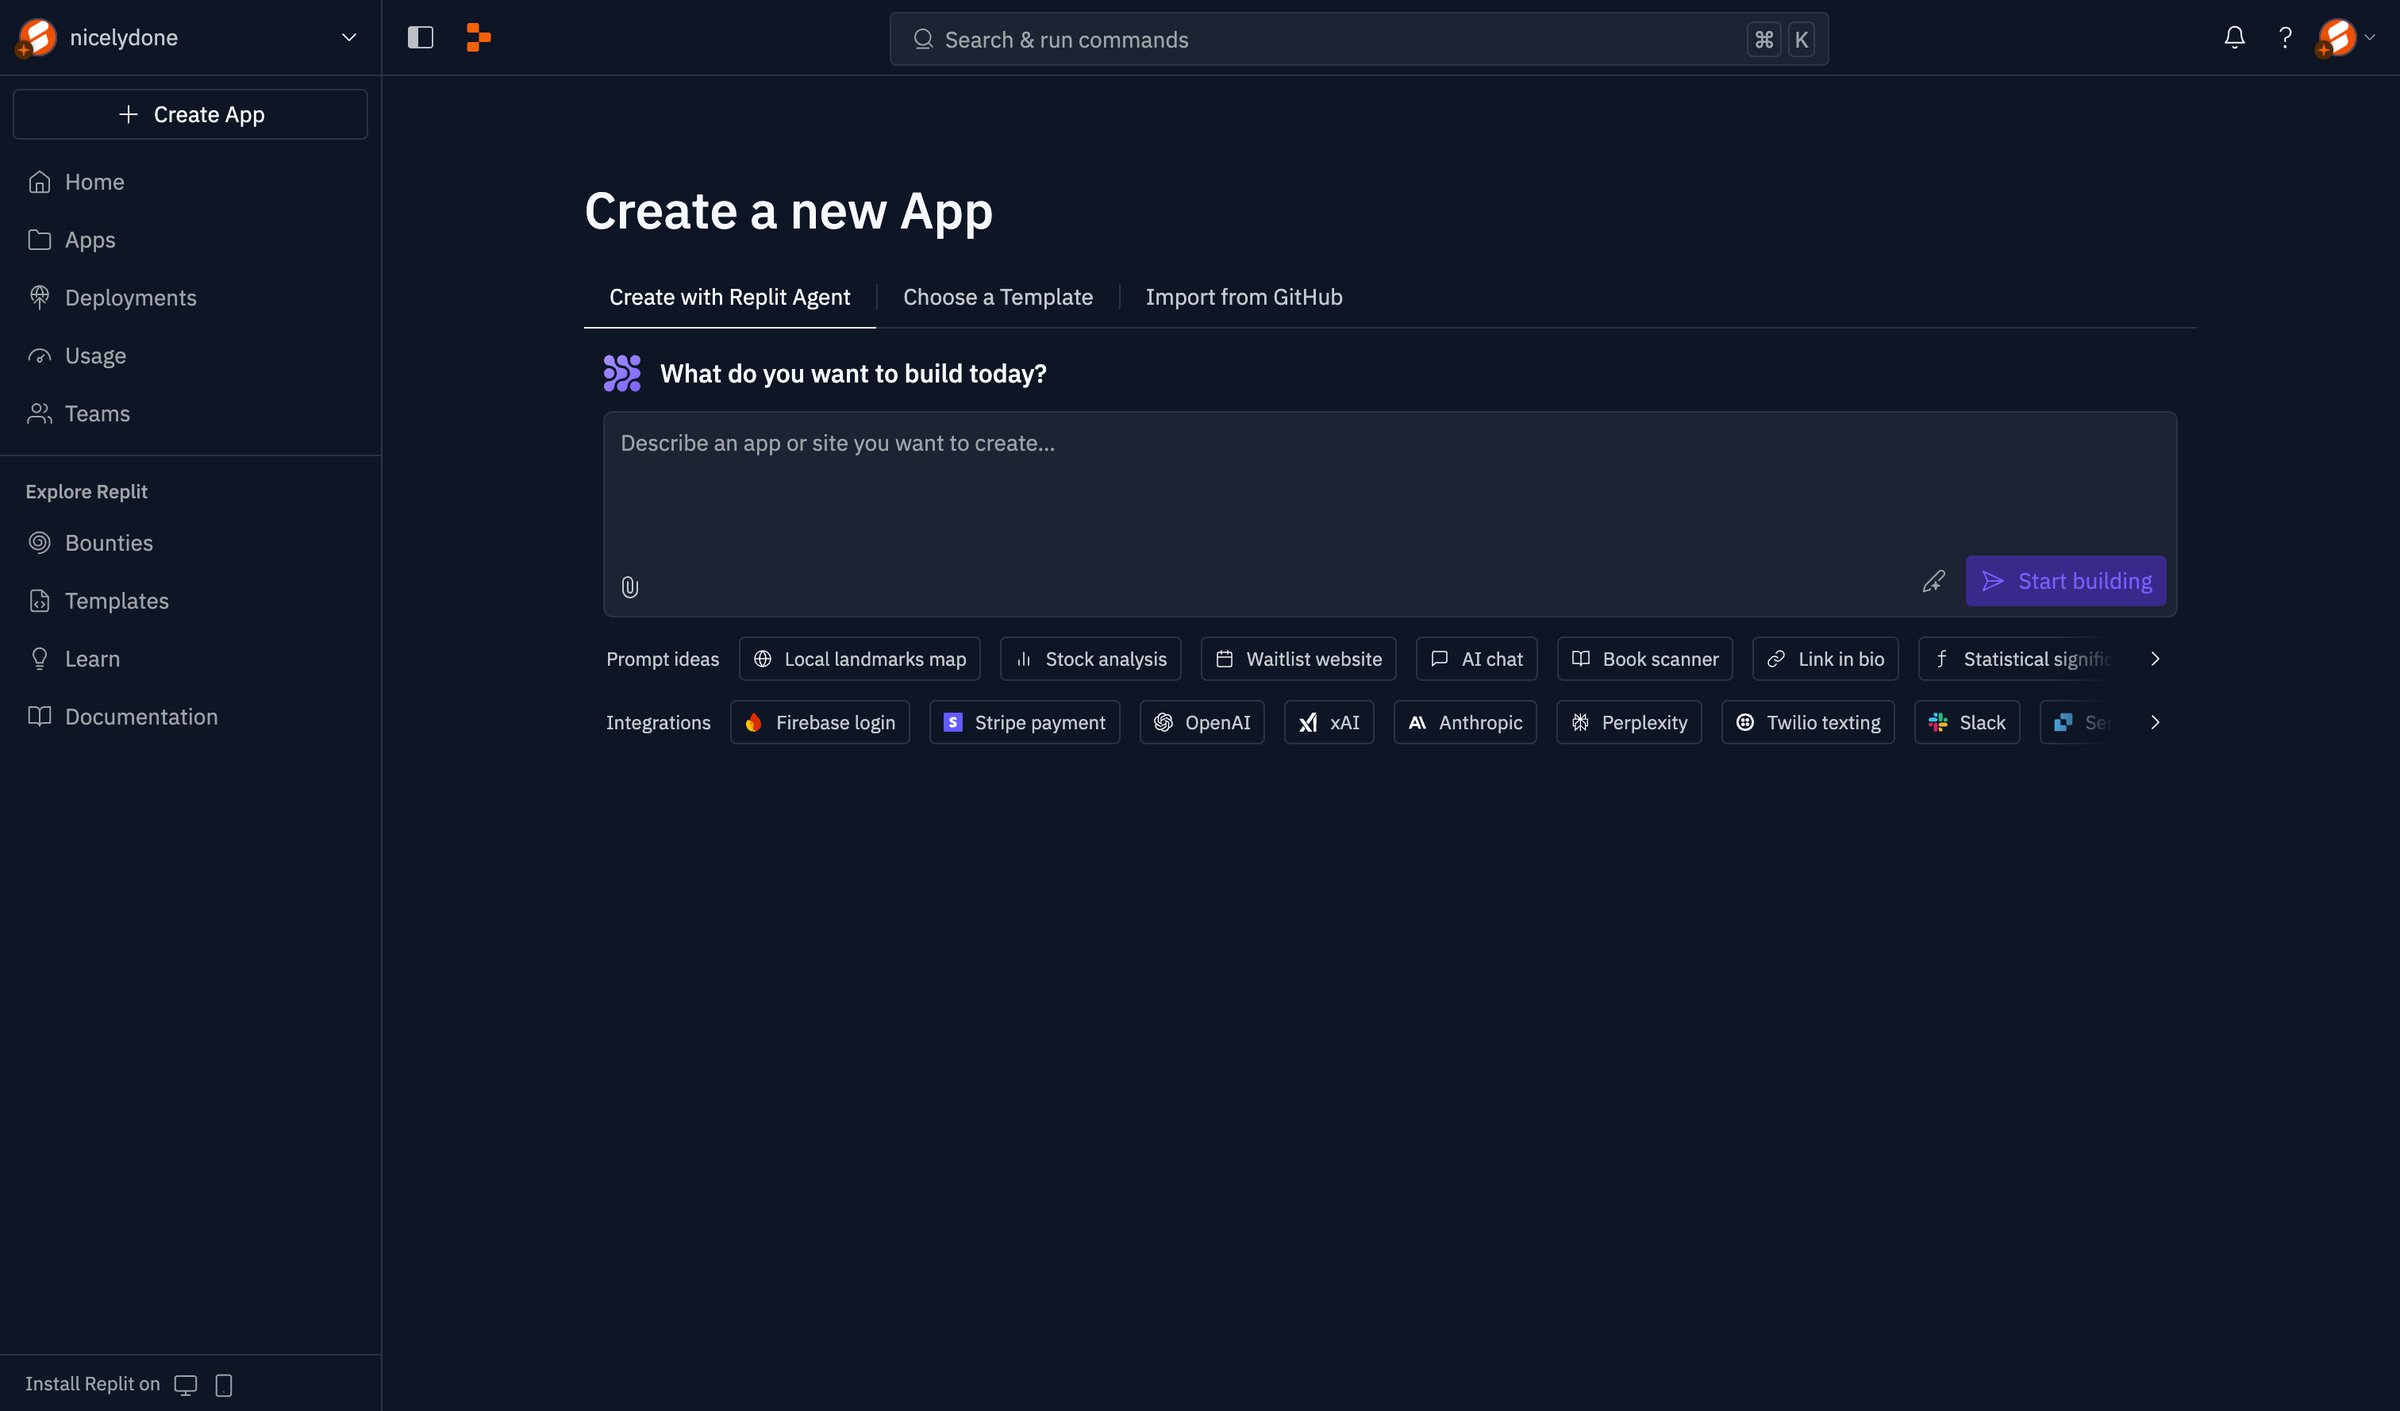Open the notifications bell
Screen dimensions: 2400x1411
pyautogui.click(x=2234, y=38)
